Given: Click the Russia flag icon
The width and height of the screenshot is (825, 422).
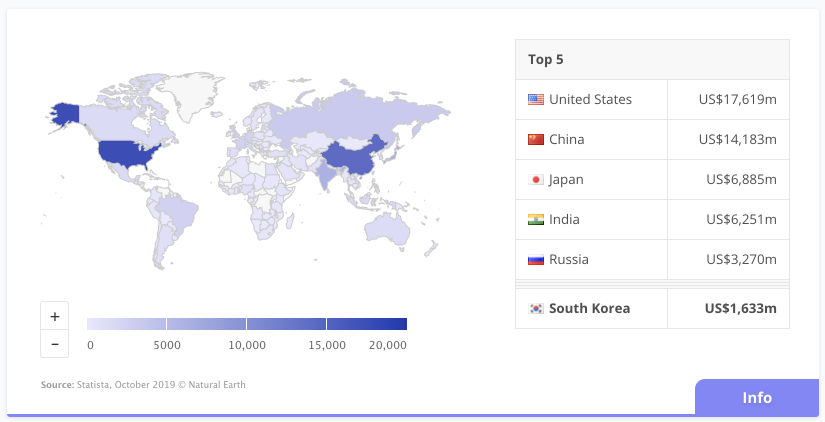Looking at the screenshot, I should (536, 259).
